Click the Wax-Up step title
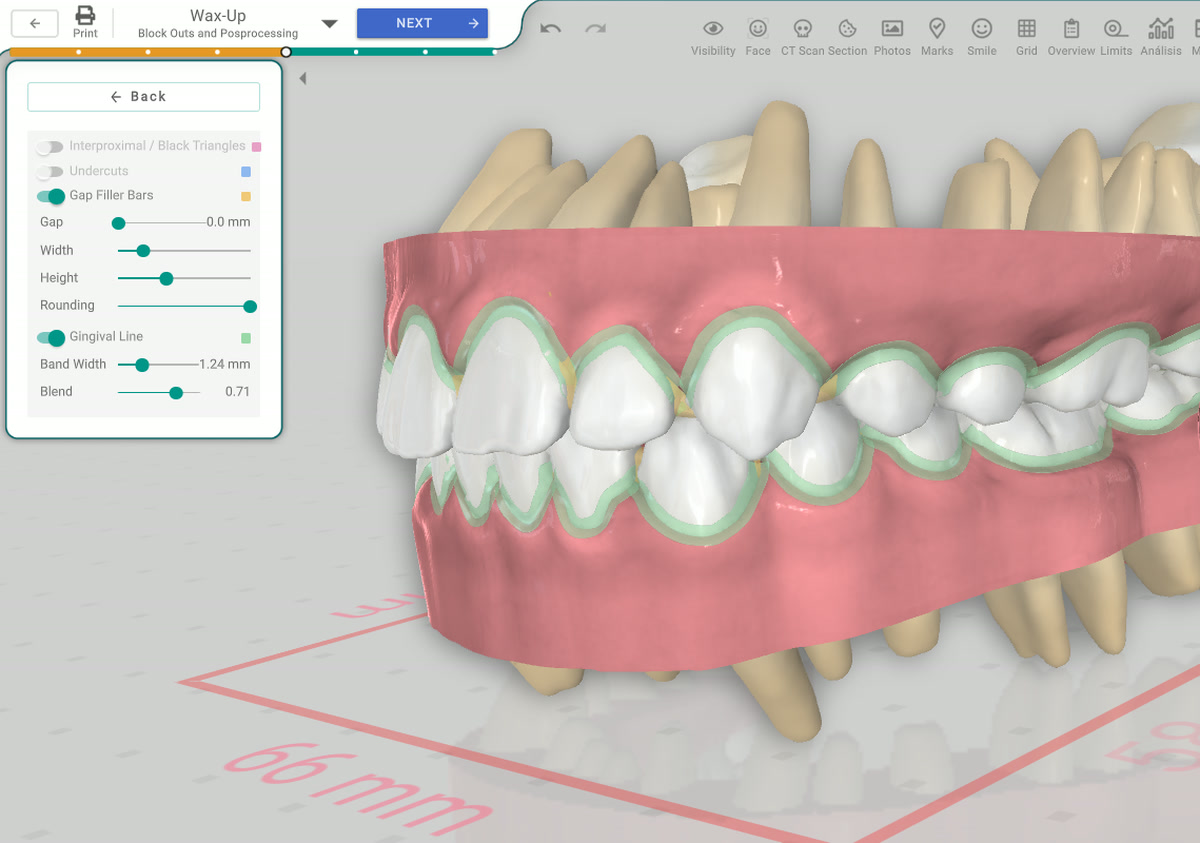The width and height of the screenshot is (1200, 843). tap(218, 16)
